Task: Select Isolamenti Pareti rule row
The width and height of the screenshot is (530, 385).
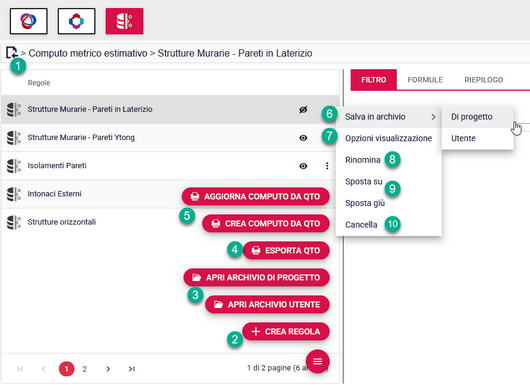Action: [x=170, y=166]
